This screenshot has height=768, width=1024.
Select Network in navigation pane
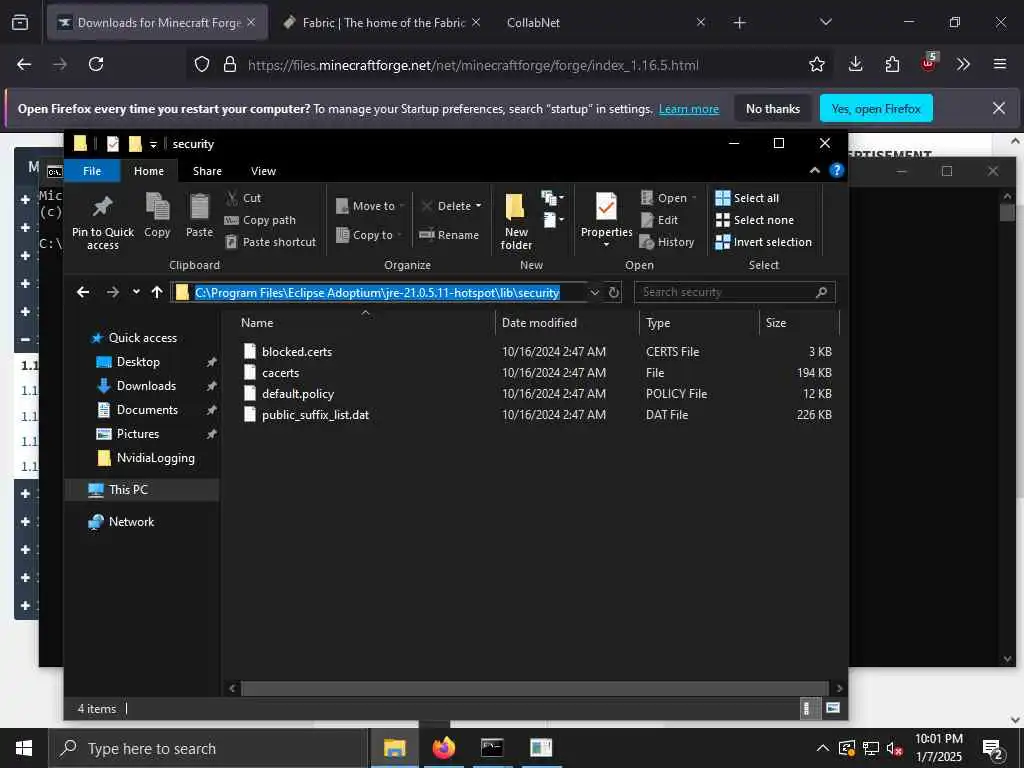(131, 522)
